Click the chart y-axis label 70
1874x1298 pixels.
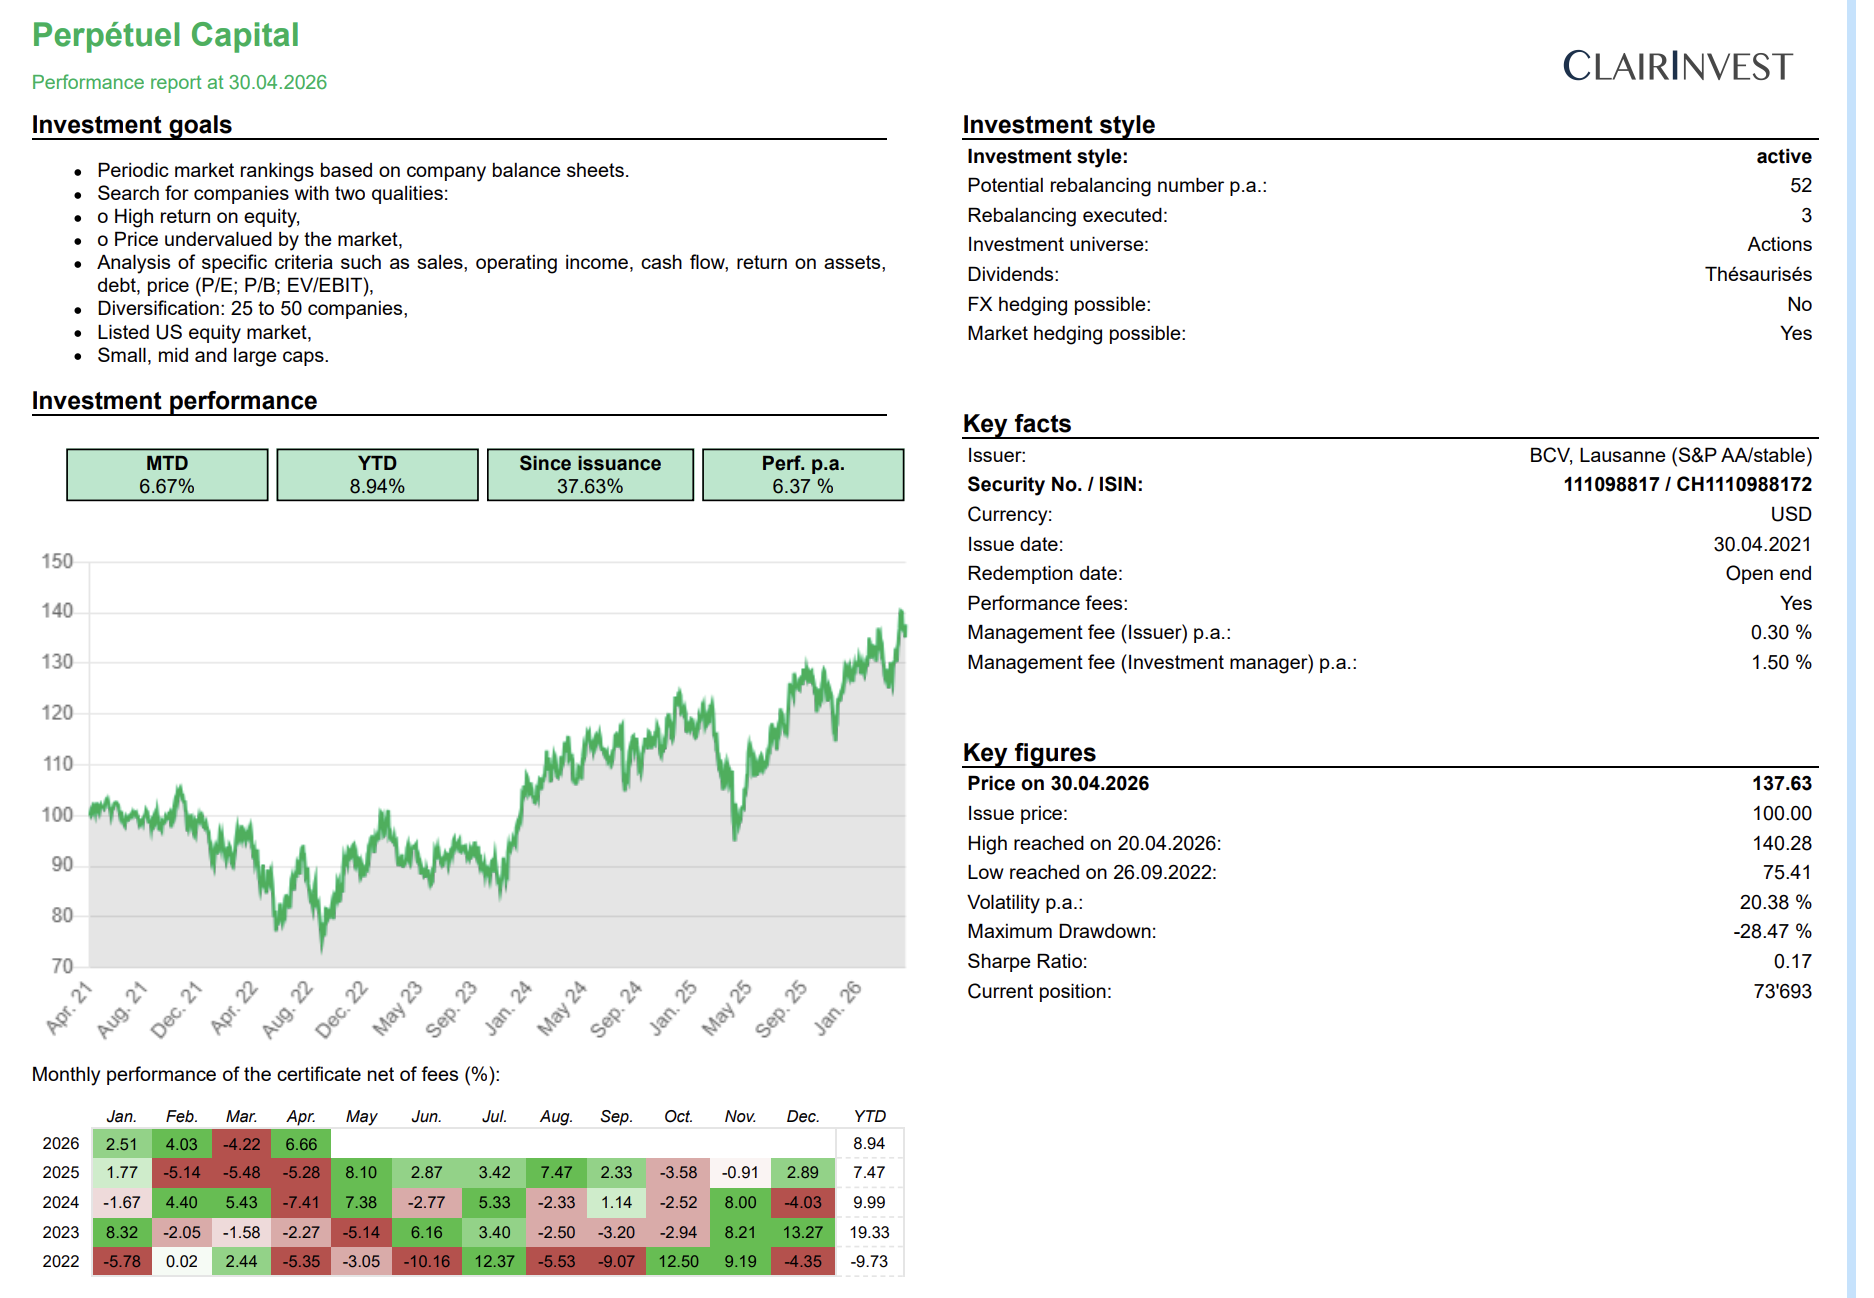tap(62, 967)
